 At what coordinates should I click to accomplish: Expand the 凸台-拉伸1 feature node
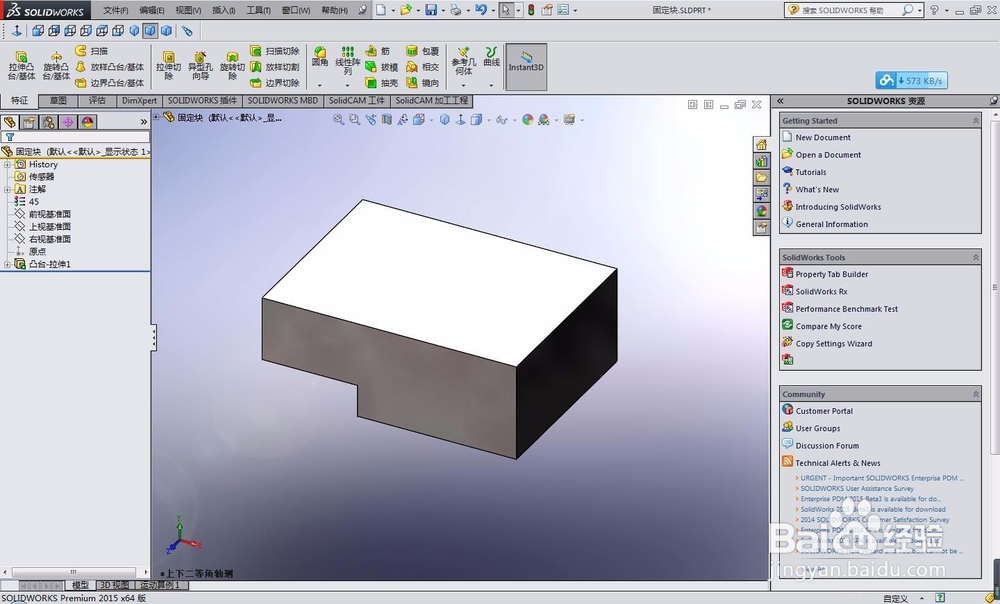pos(7,264)
